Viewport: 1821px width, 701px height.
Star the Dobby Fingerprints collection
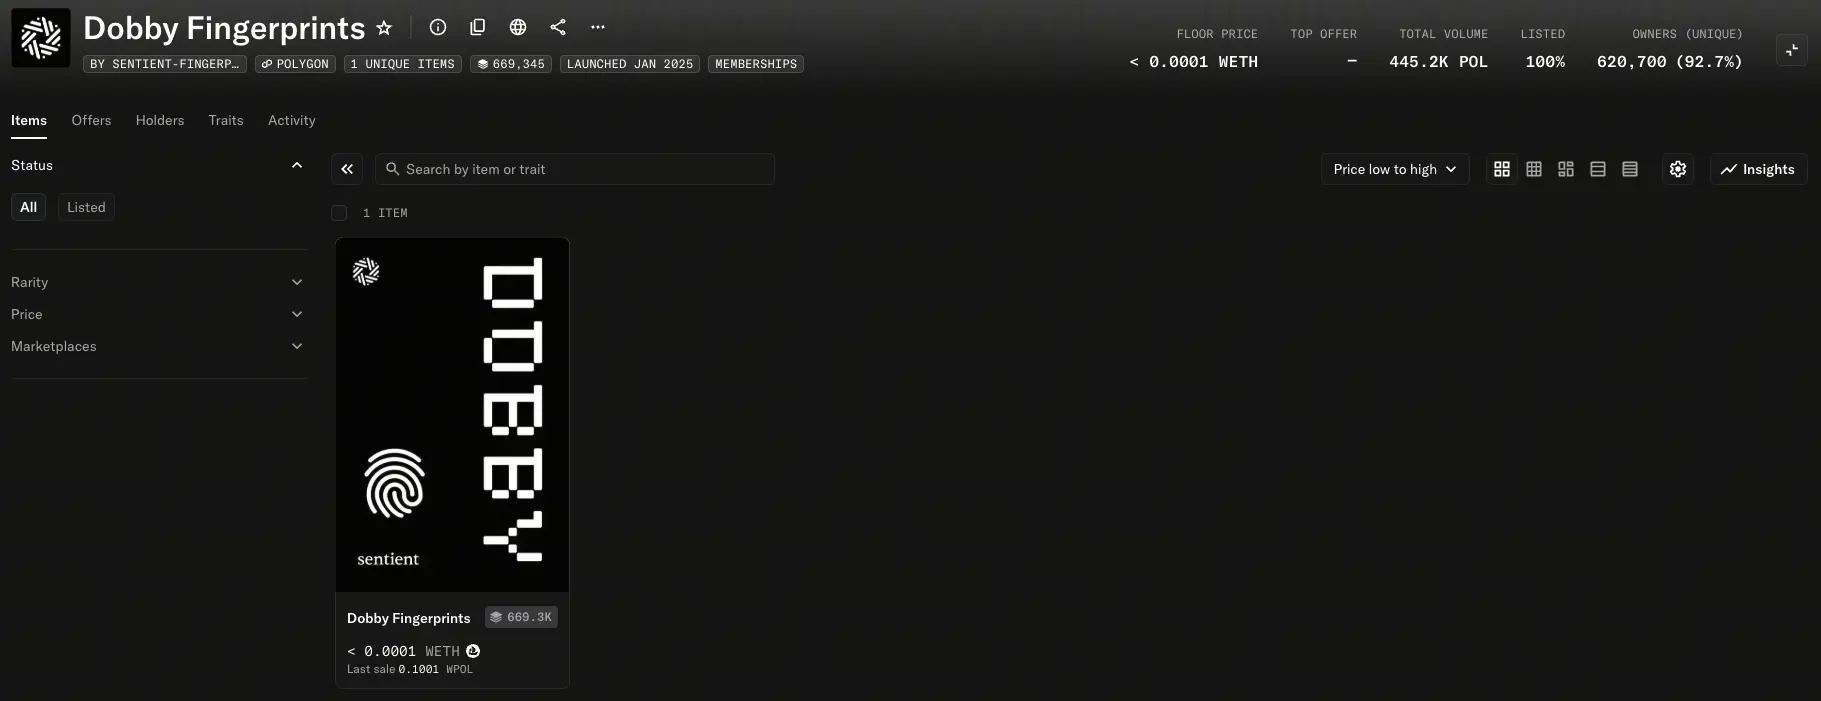pos(384,28)
